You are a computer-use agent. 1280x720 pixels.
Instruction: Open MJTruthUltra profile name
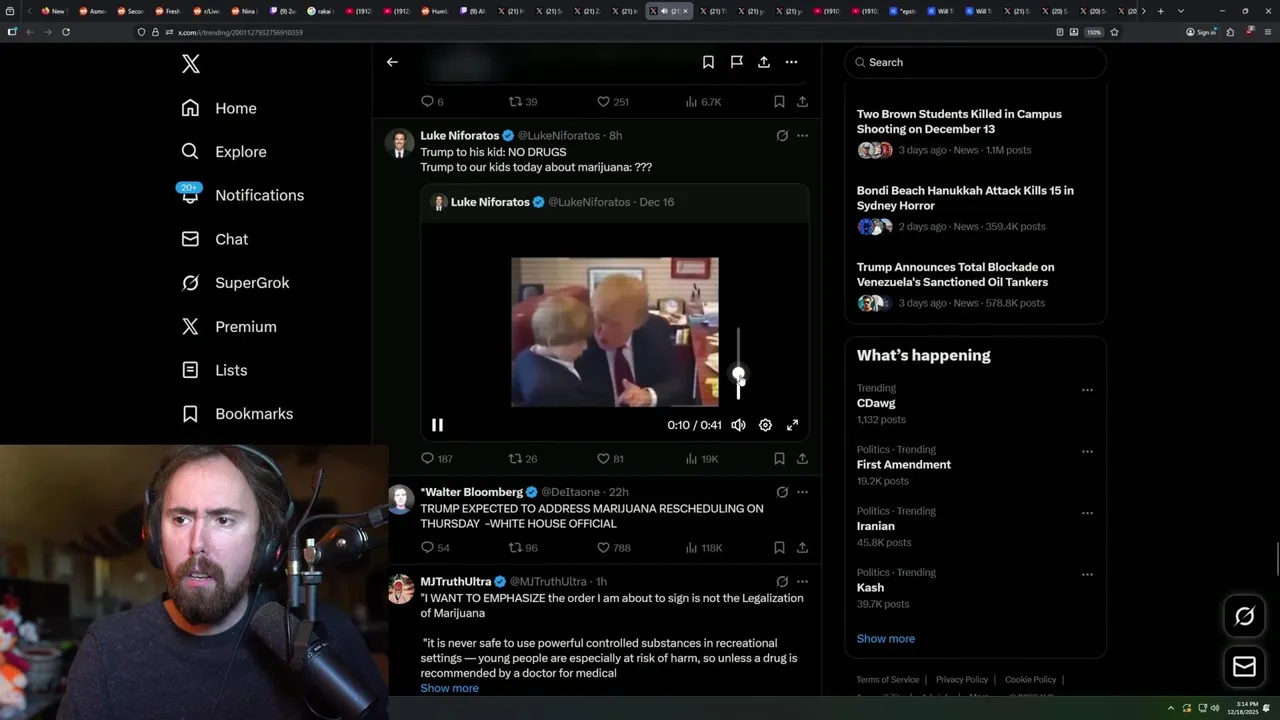click(455, 581)
